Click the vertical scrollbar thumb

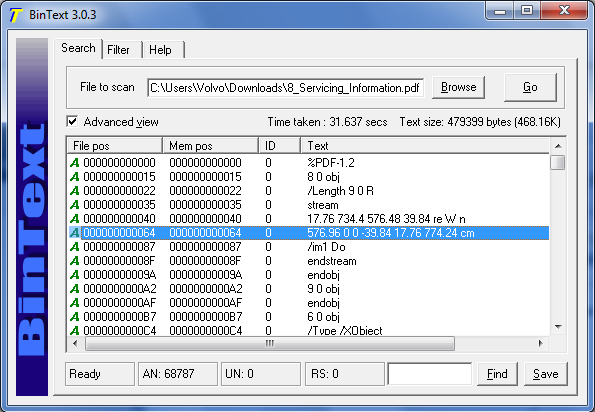click(x=558, y=163)
